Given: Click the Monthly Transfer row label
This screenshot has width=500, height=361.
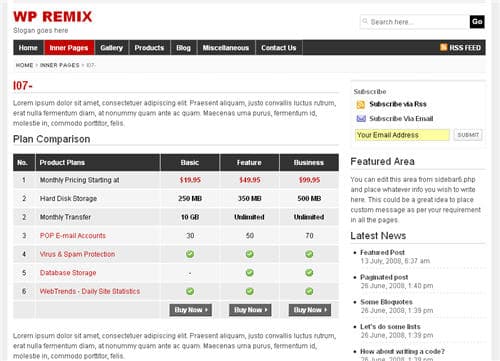Looking at the screenshot, I should tap(65, 217).
